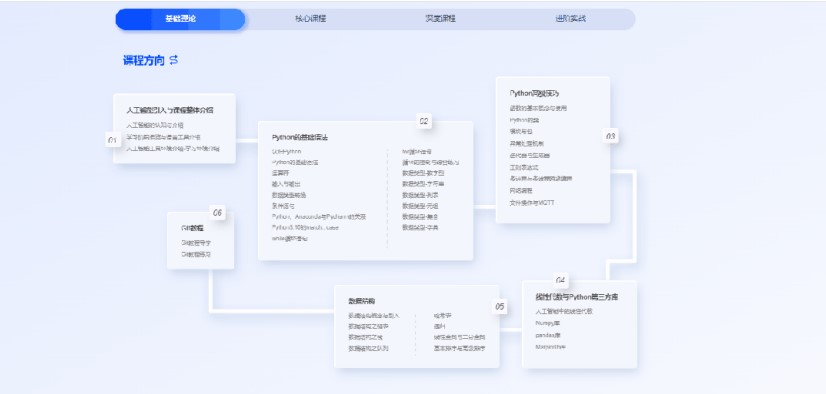Screen dimensions: 826x394
Task: Open the 数据结构 card title
Action: coord(361,301)
